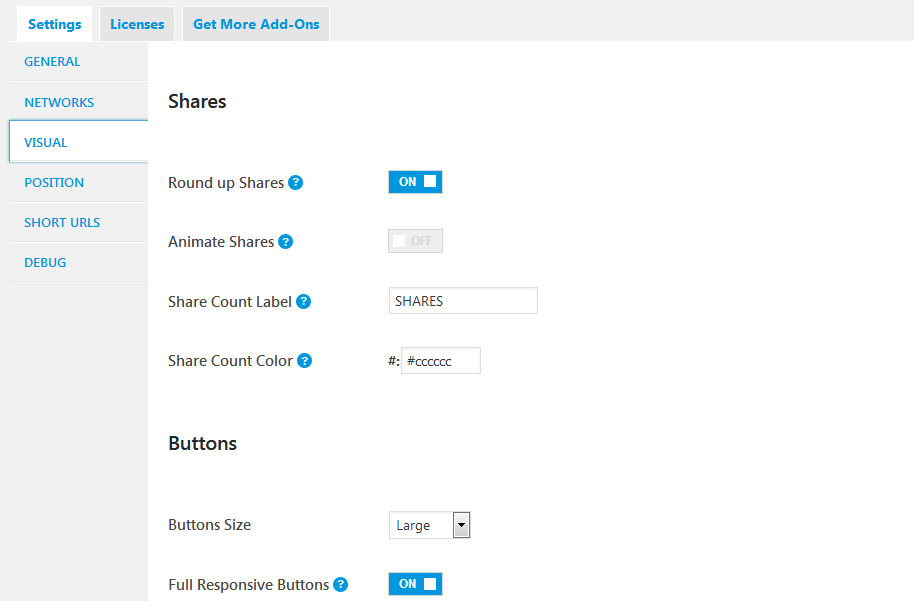Click help icon beside Animate Shares
This screenshot has width=914, height=601.
(286, 242)
